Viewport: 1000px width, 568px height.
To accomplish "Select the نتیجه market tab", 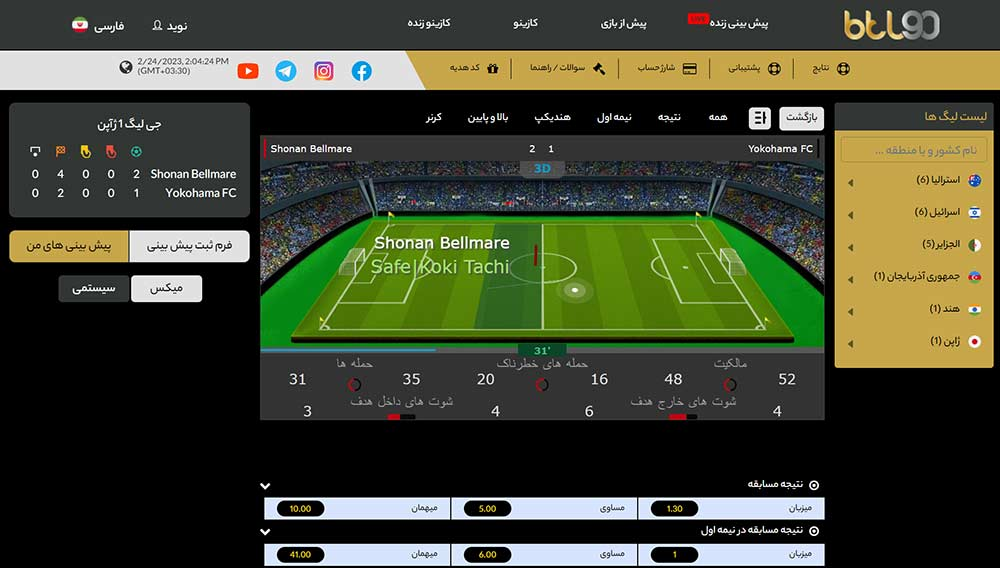I will [669, 117].
